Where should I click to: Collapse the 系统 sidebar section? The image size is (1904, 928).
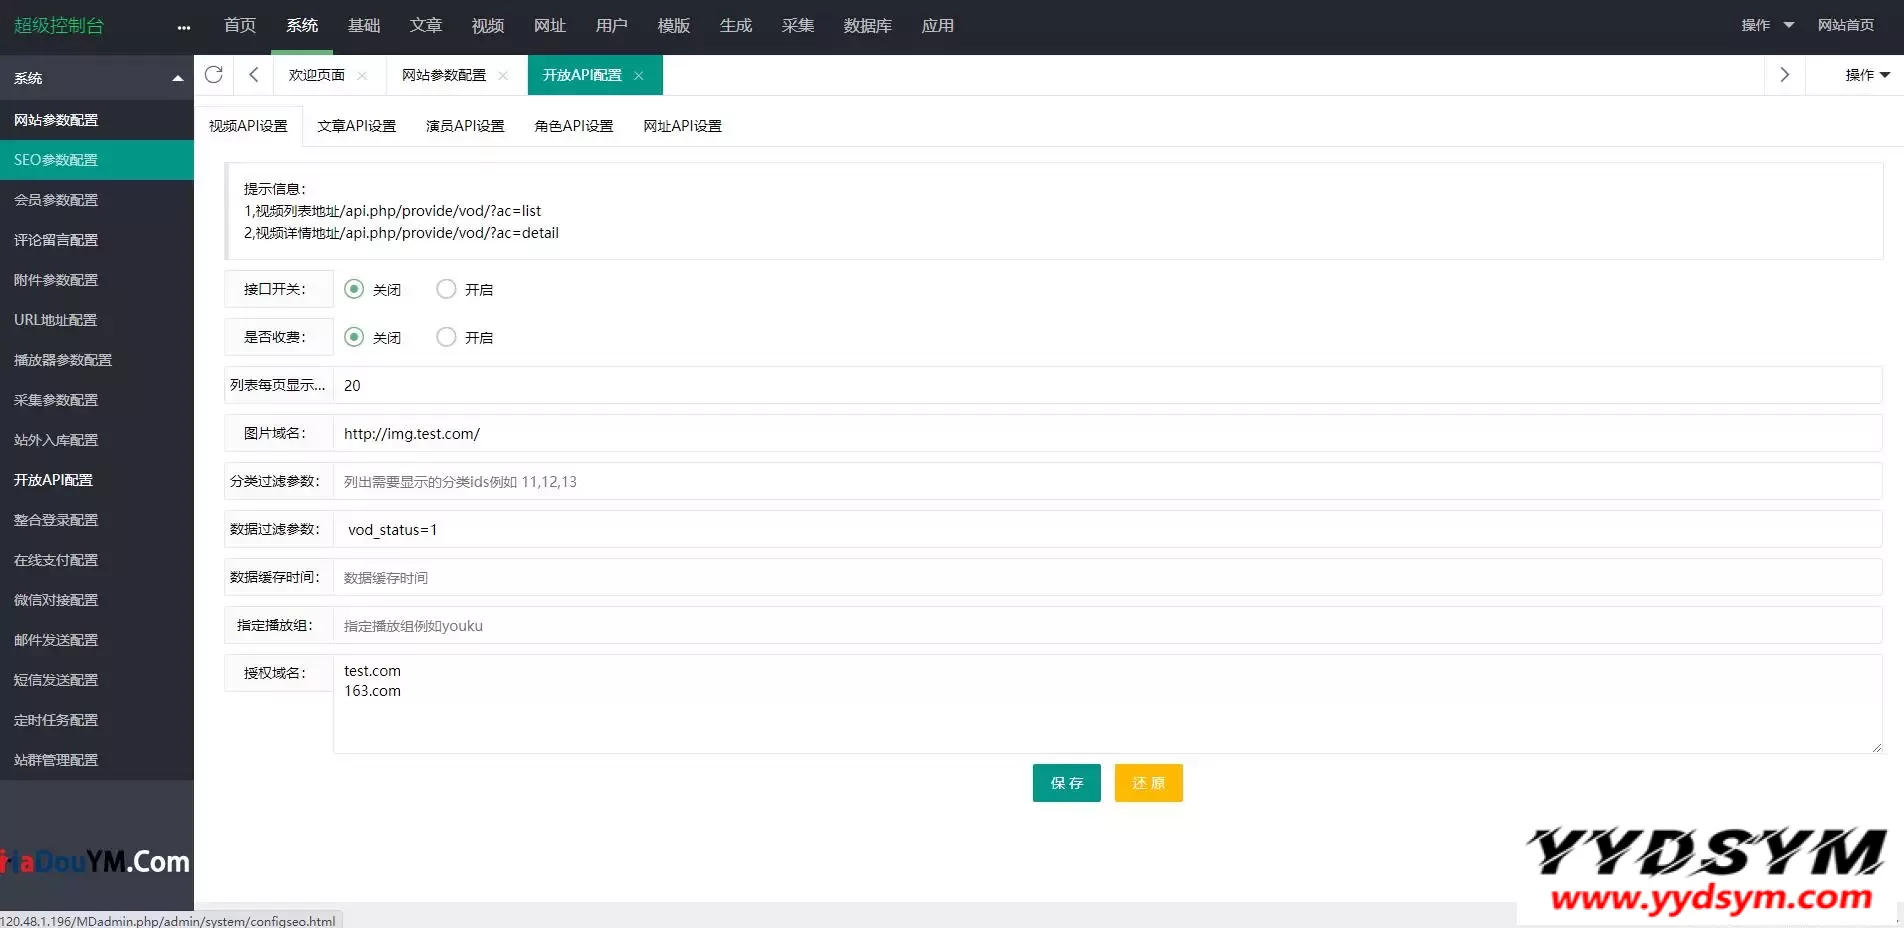pos(177,78)
